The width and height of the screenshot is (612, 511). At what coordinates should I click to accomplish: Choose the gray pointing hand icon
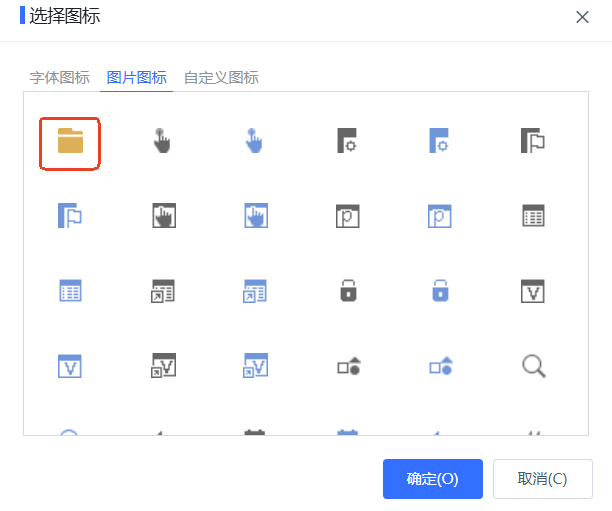pos(162,141)
